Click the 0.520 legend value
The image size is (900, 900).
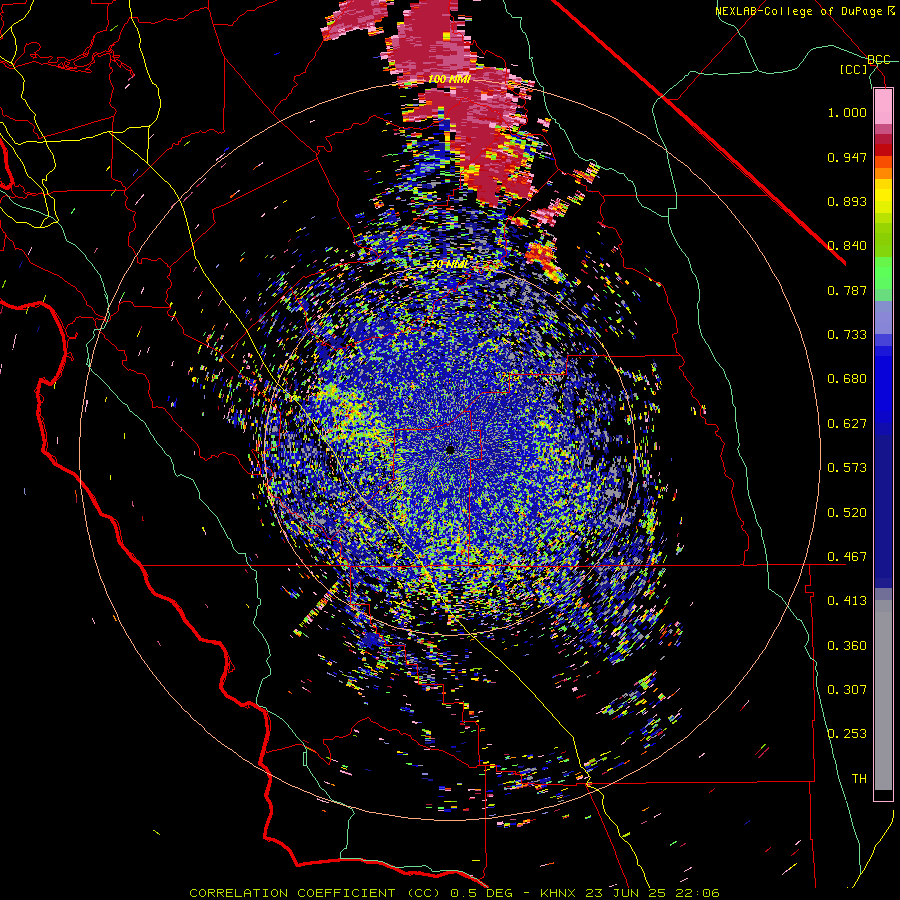pyautogui.click(x=847, y=513)
